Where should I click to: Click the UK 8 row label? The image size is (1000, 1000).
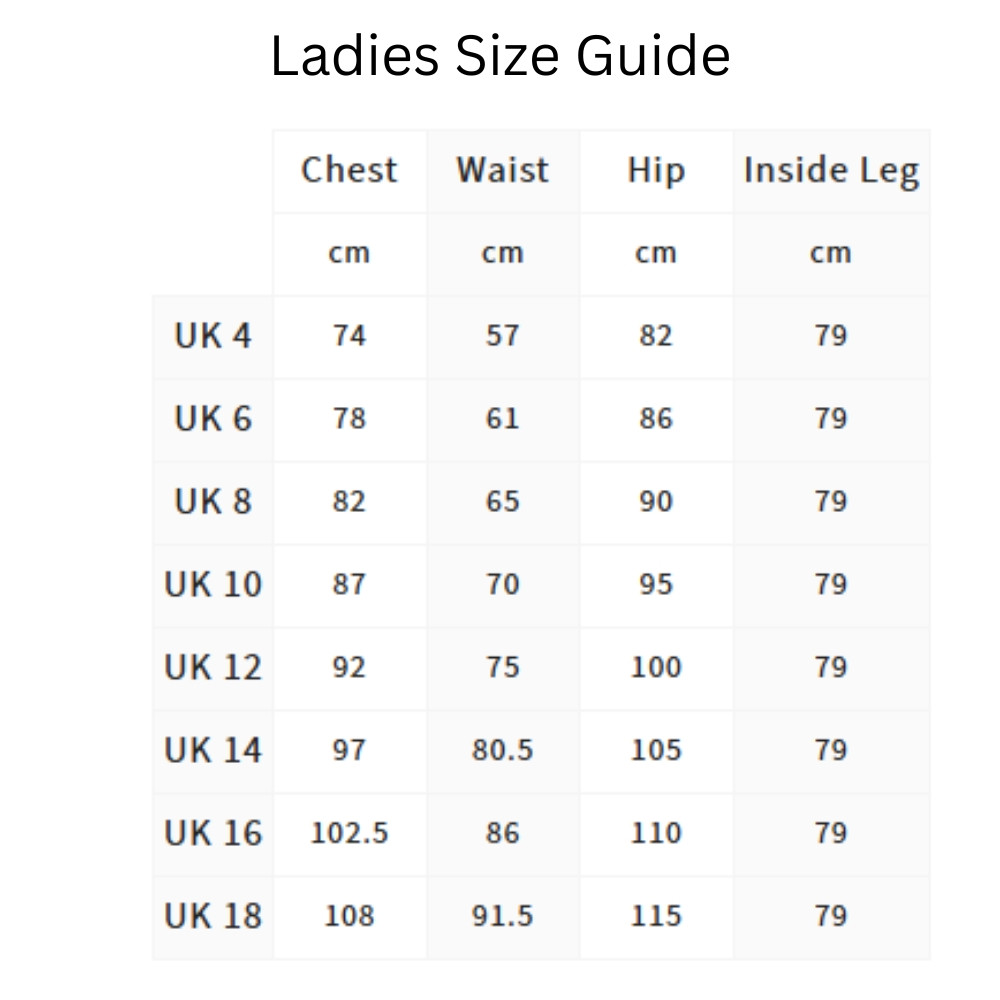click(213, 502)
